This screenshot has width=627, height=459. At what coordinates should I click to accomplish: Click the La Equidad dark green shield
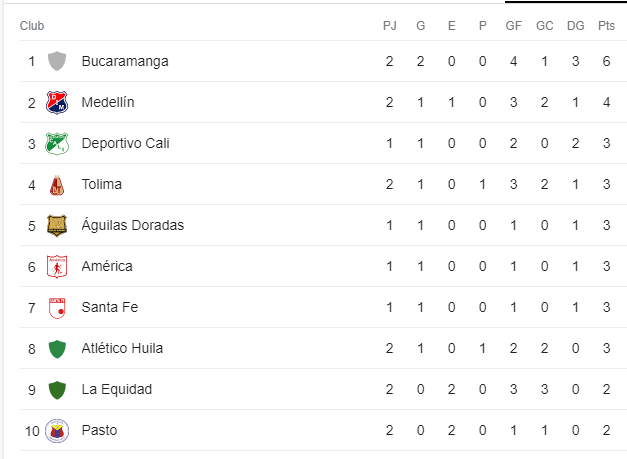pyautogui.click(x=57, y=390)
